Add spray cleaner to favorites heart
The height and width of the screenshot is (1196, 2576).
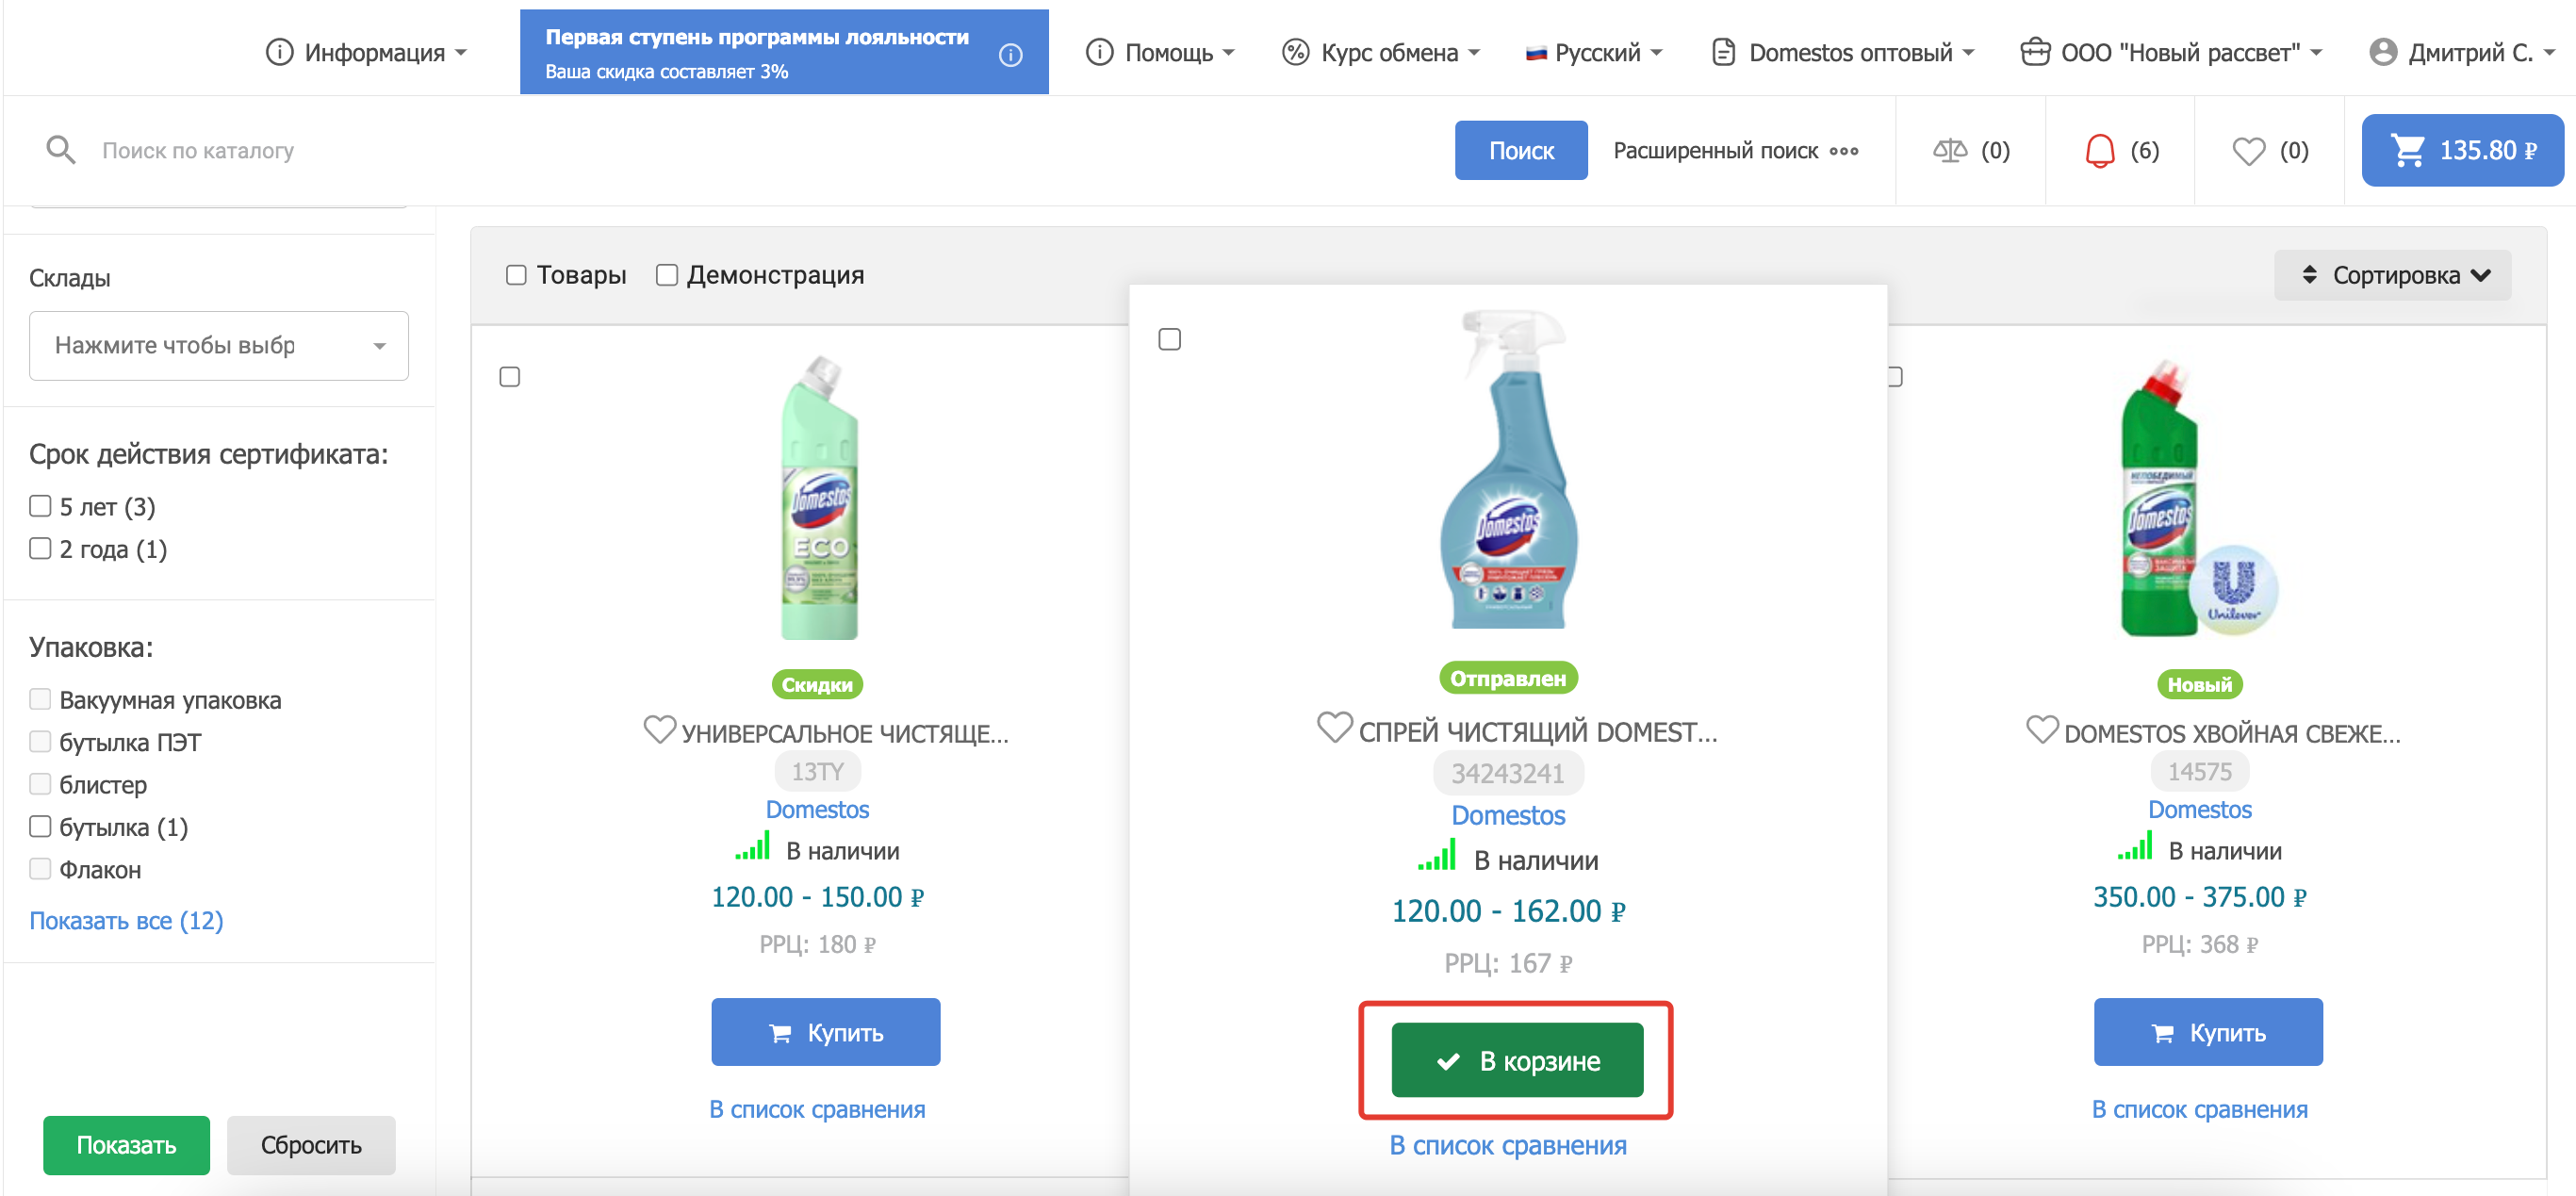click(x=1334, y=727)
